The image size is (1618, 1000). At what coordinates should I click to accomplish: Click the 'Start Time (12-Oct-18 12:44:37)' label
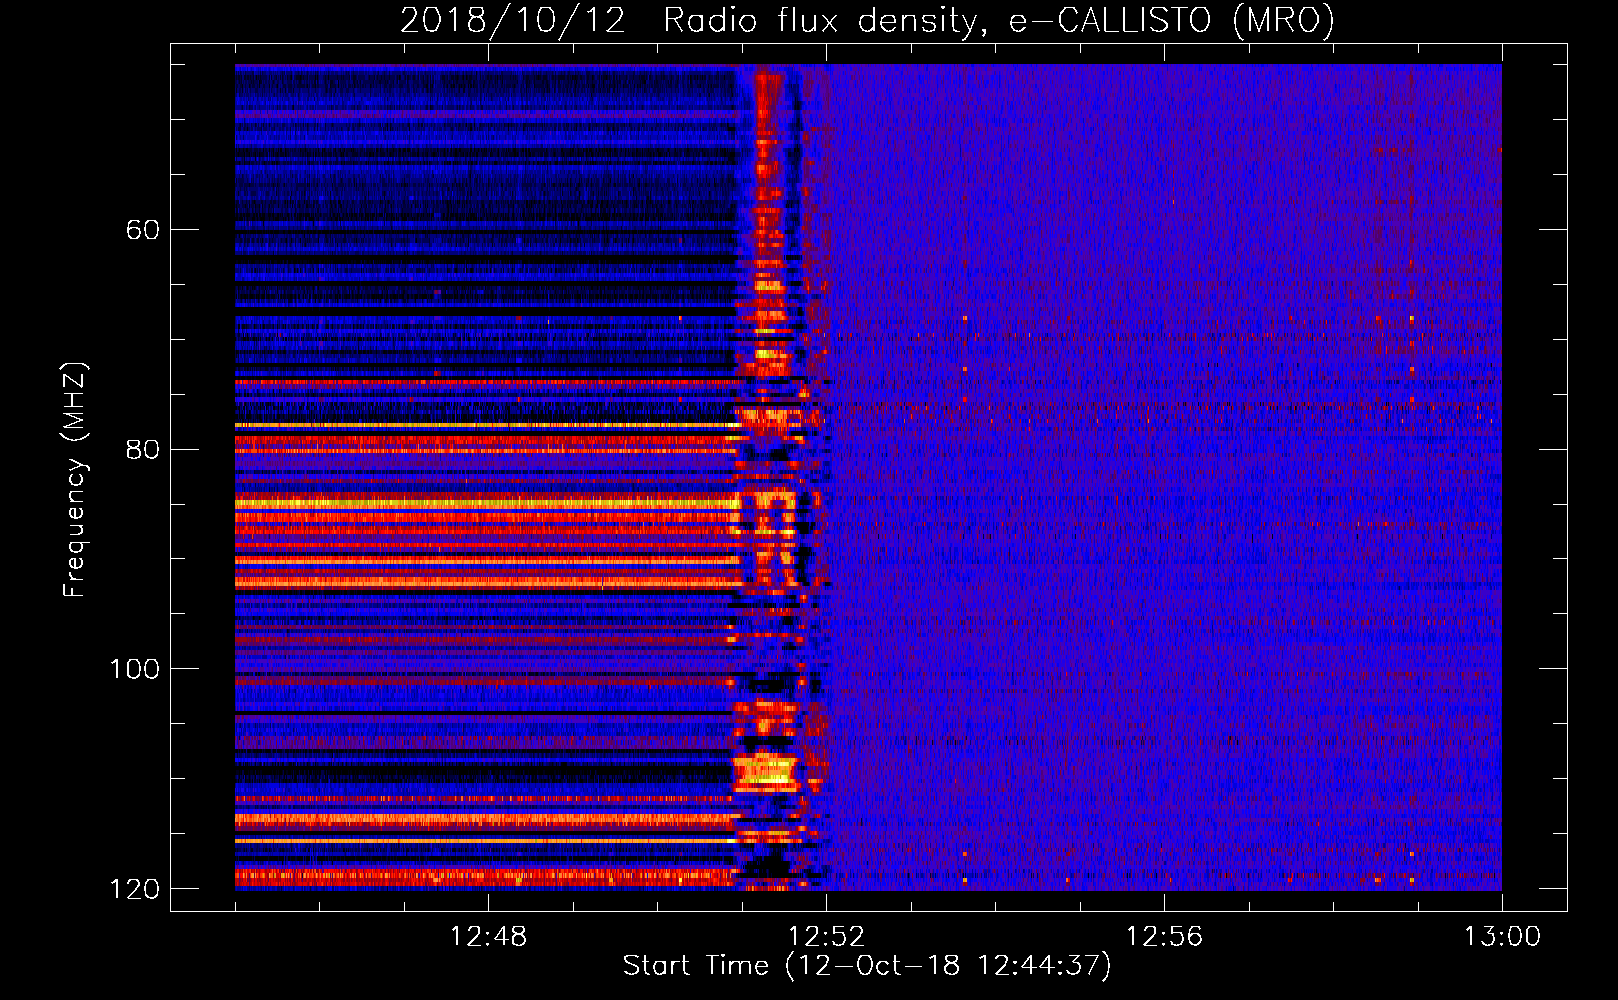tap(867, 965)
